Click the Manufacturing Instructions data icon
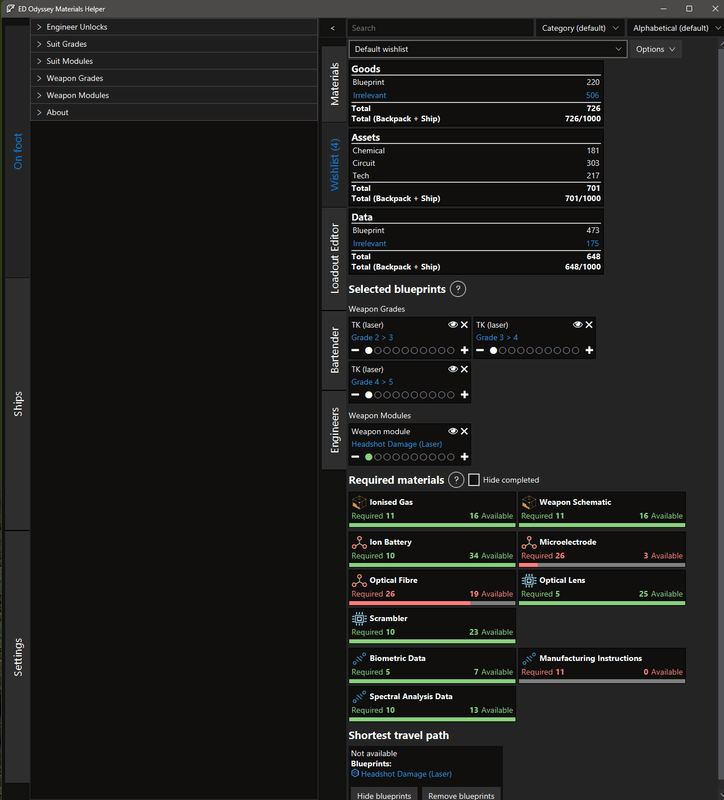 click(x=529, y=658)
